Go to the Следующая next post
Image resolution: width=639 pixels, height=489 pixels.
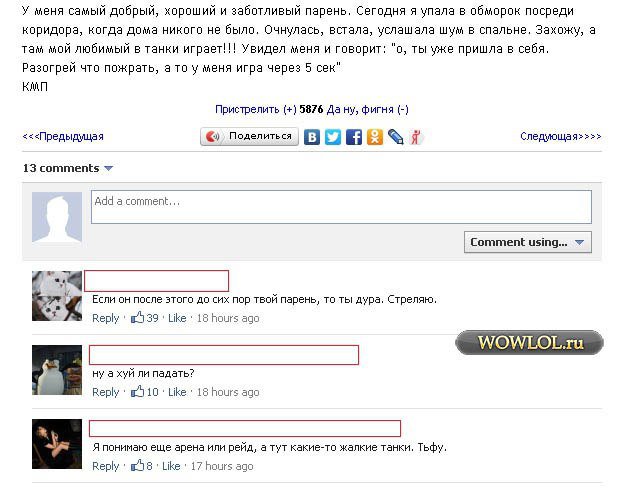tap(560, 137)
